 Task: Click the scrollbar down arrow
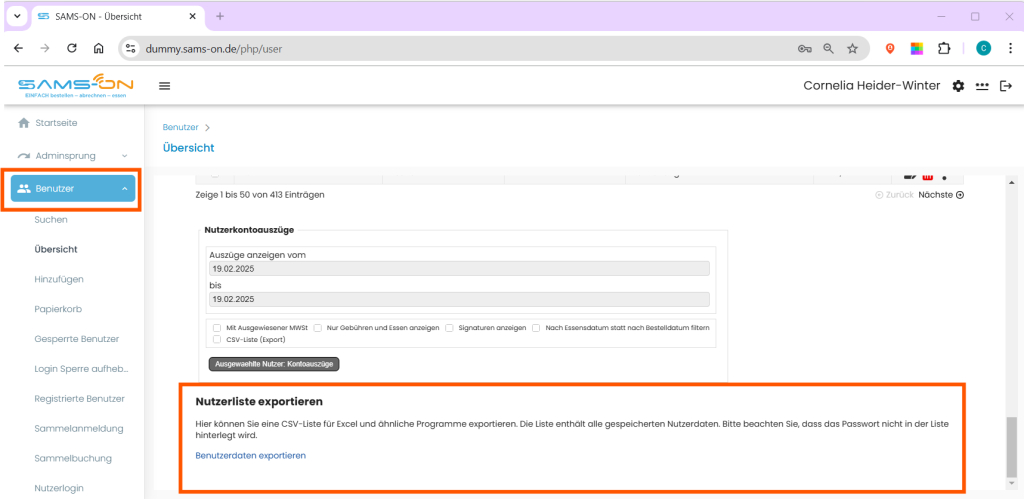(1012, 483)
